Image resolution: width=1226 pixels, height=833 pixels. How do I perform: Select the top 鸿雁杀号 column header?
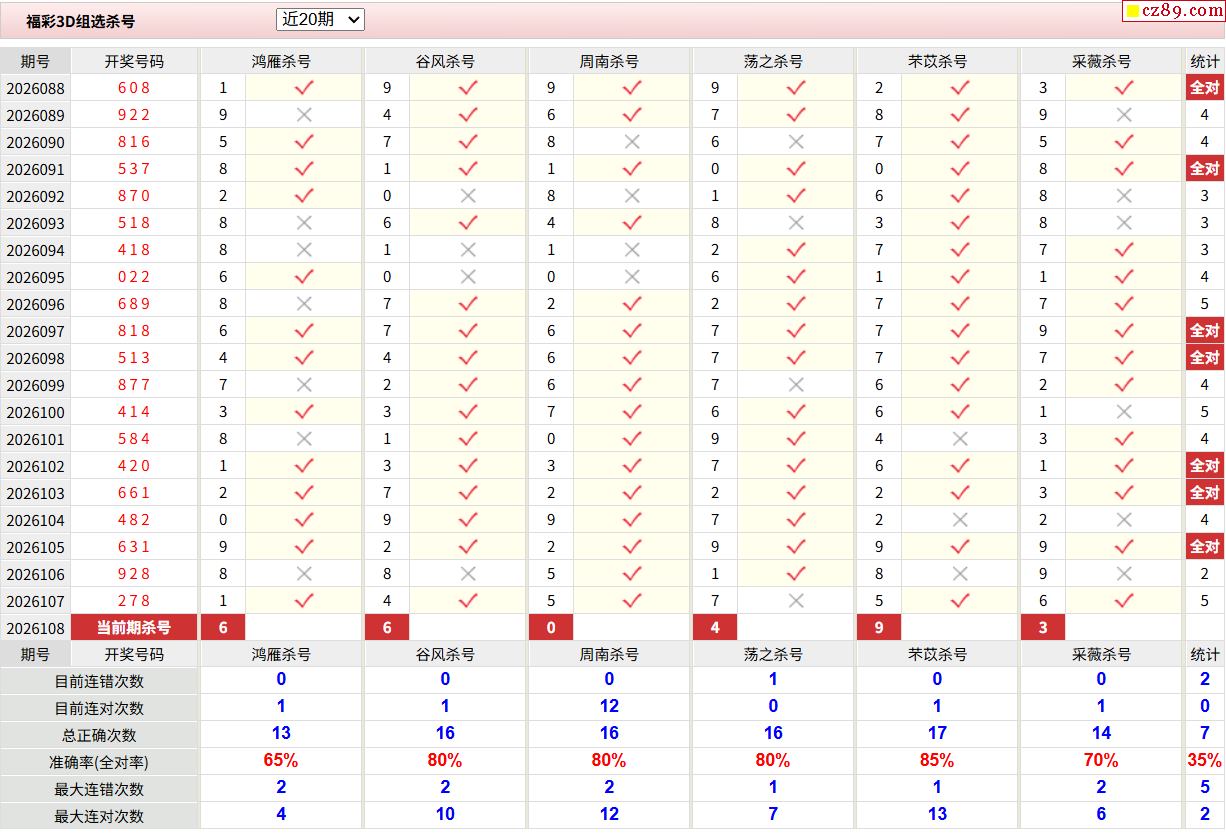pyautogui.click(x=281, y=61)
